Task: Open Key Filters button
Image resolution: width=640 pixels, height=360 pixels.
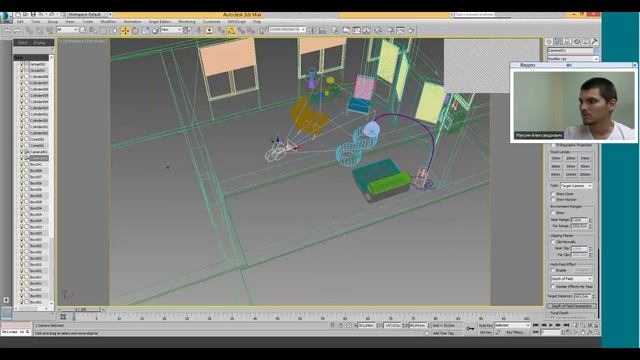Action: [516, 333]
